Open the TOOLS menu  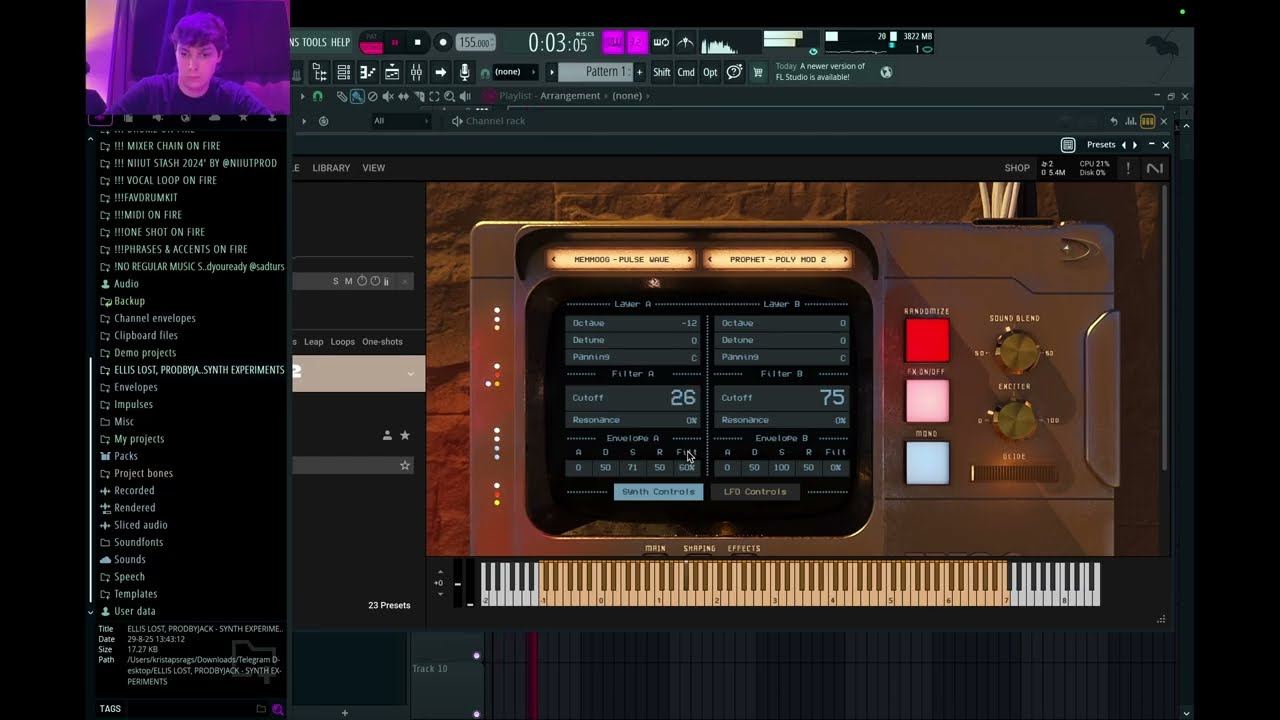(x=314, y=42)
